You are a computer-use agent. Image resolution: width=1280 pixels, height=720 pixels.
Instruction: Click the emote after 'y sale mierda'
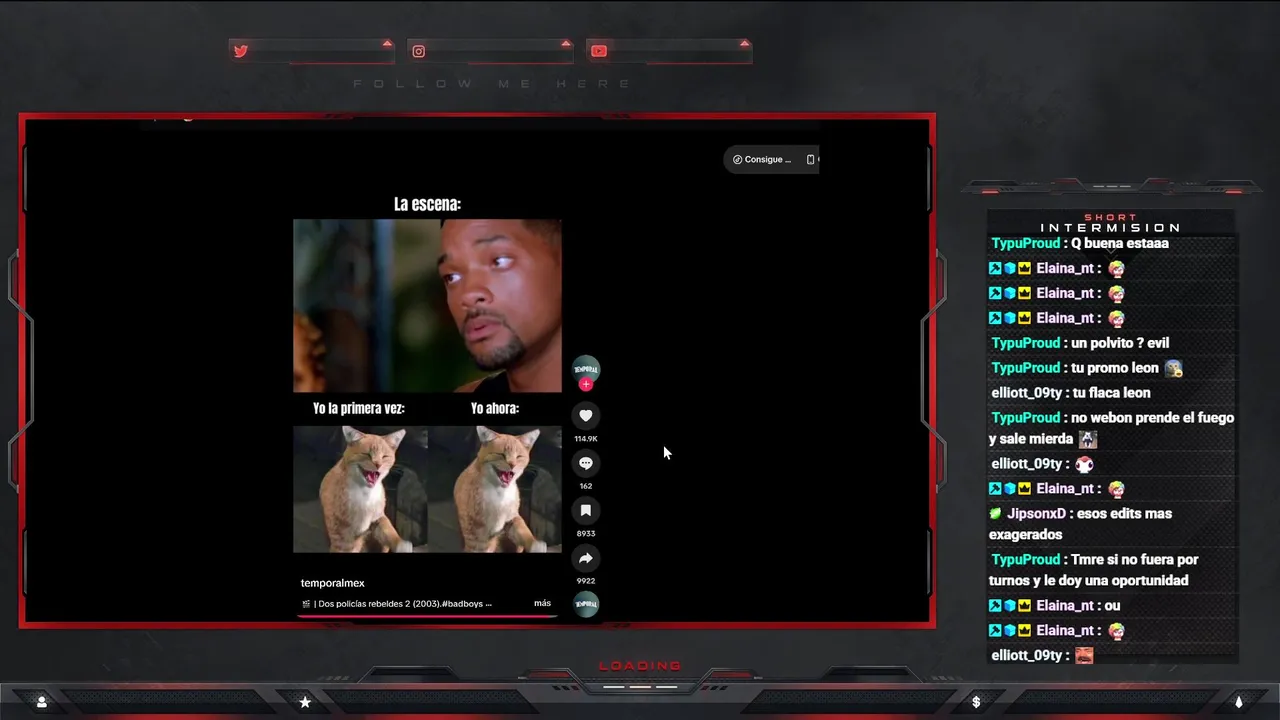1088,439
